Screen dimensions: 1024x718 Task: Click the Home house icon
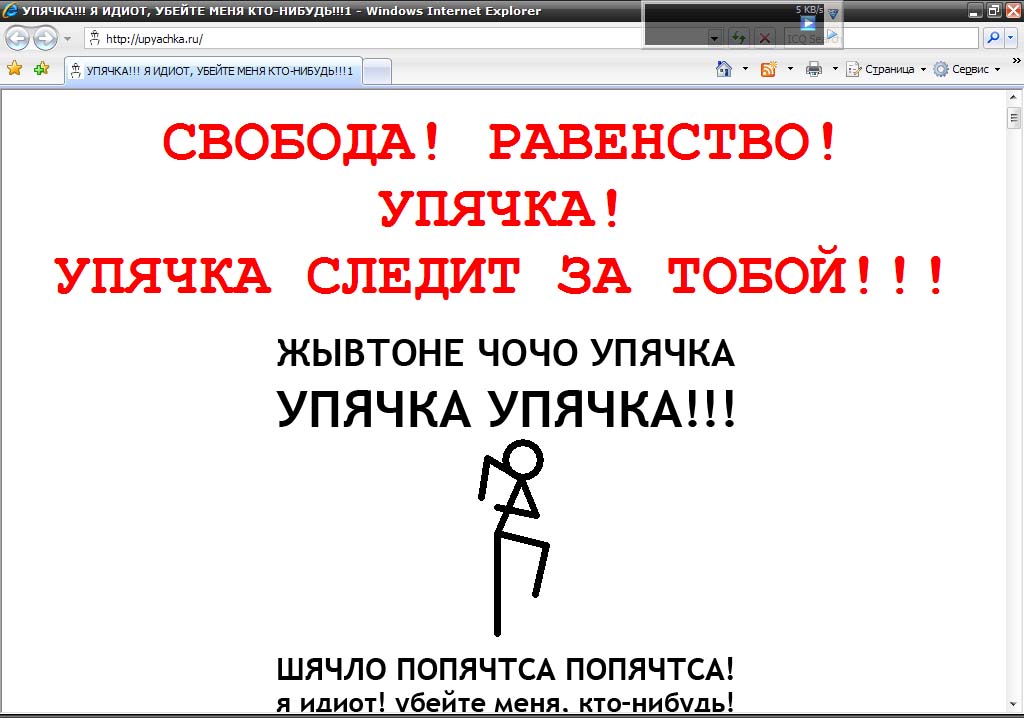pos(724,69)
